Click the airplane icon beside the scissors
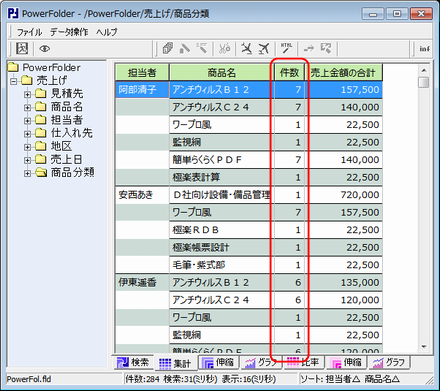 point(247,49)
